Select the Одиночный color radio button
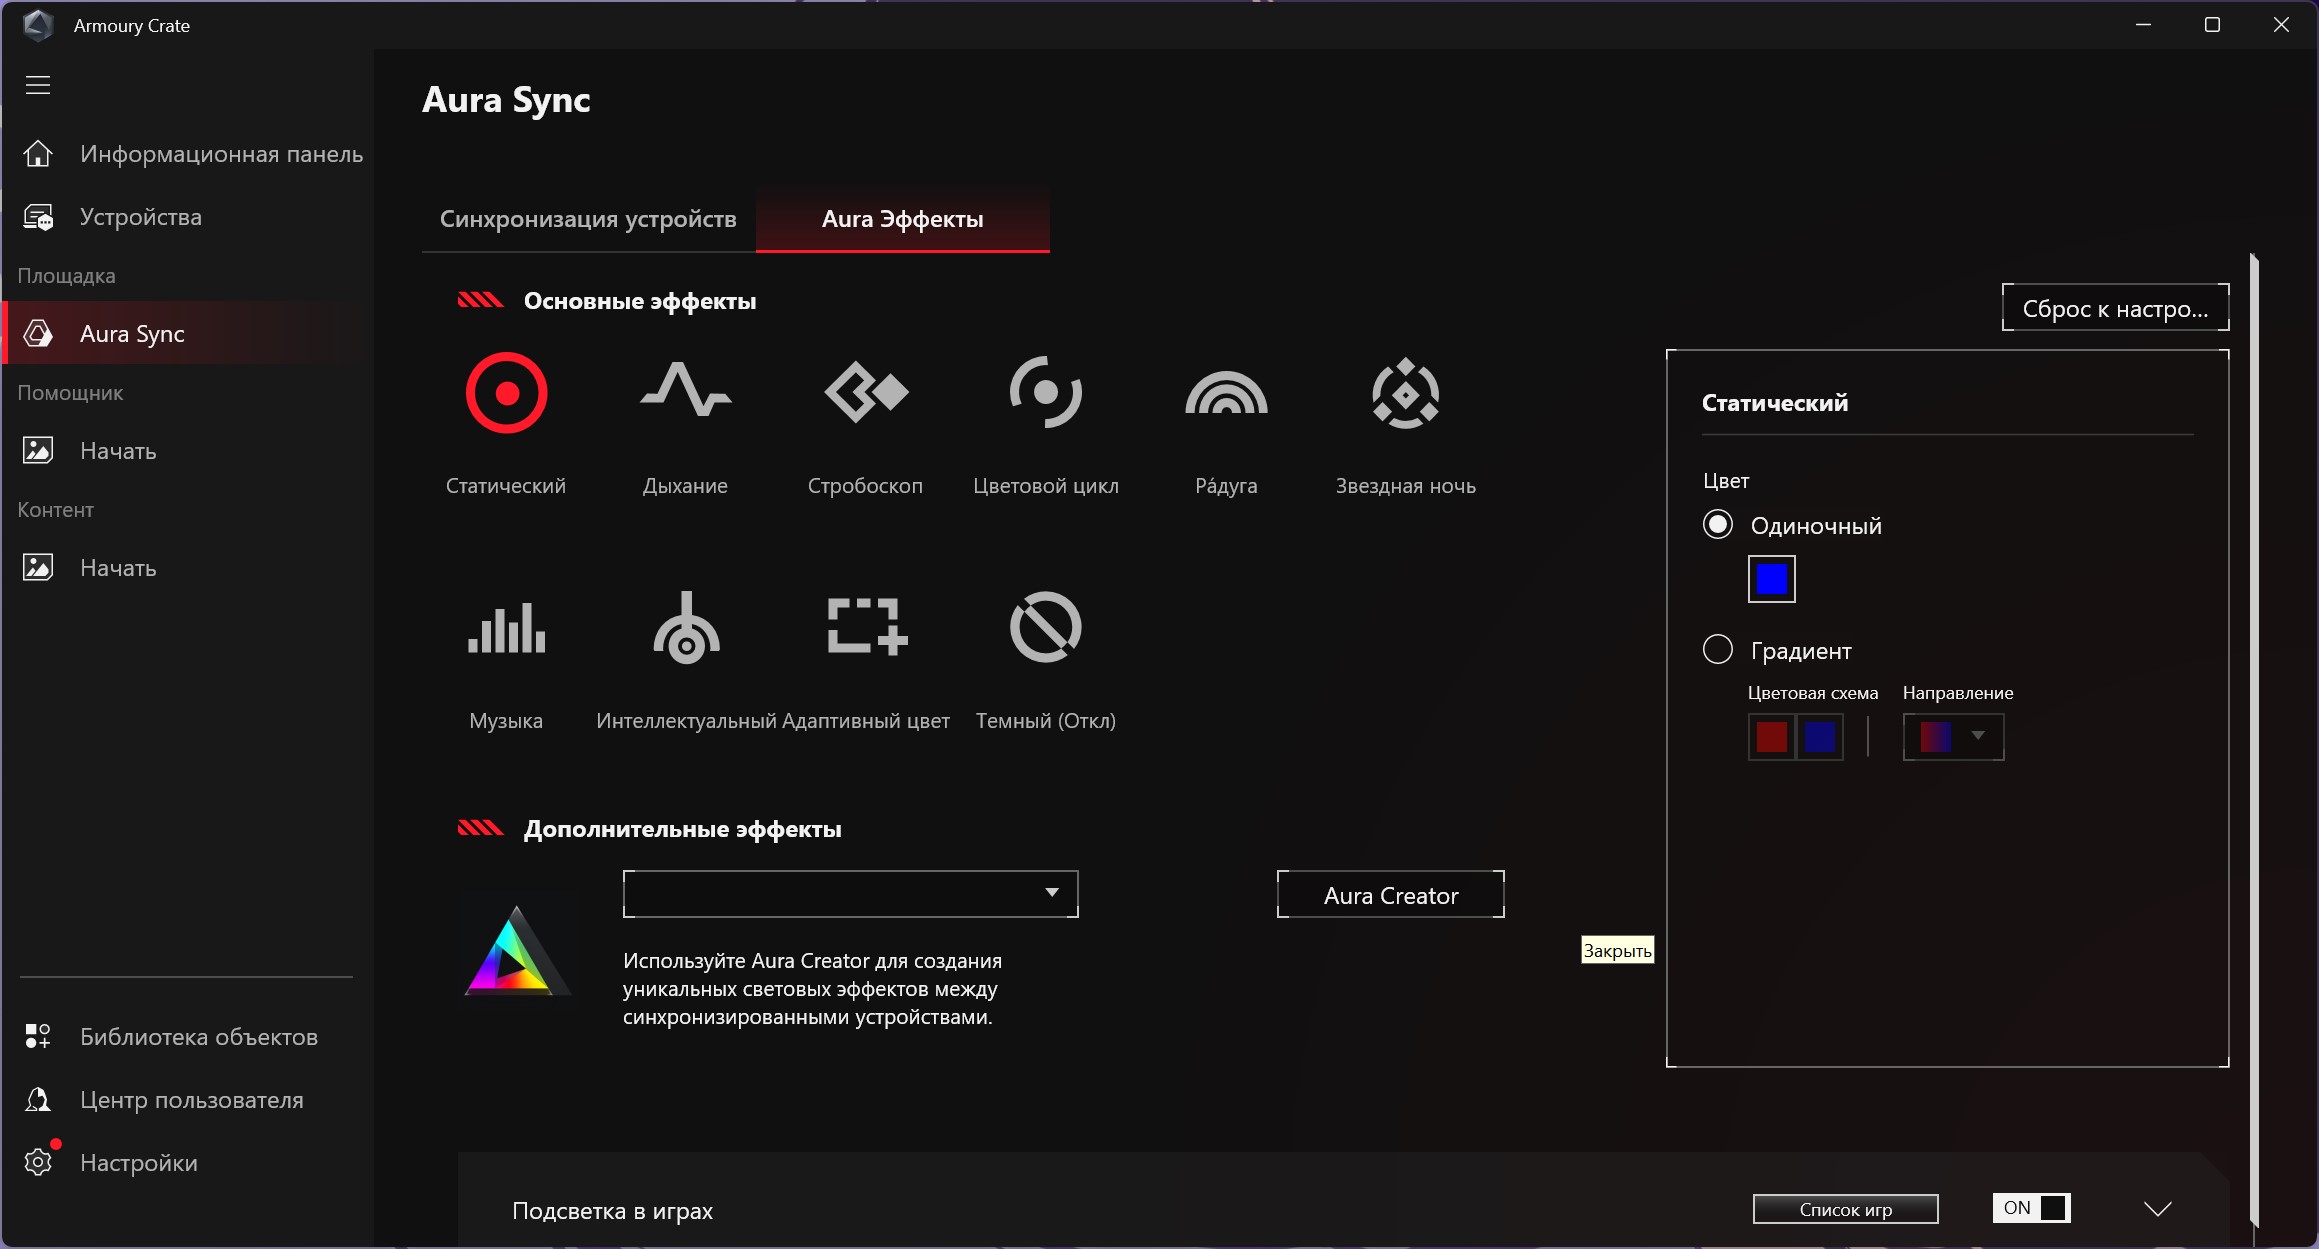 coord(1717,524)
